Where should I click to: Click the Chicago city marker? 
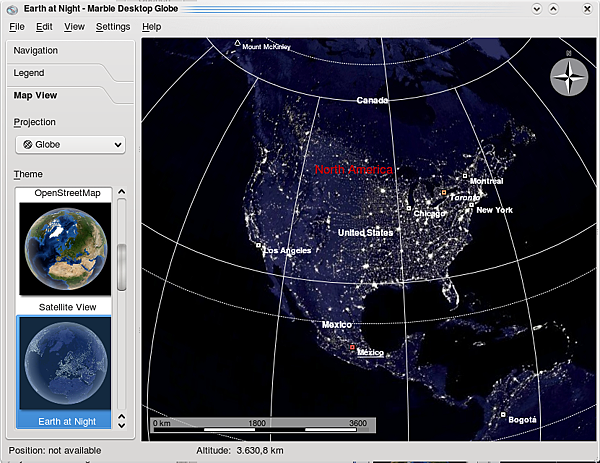click(409, 209)
